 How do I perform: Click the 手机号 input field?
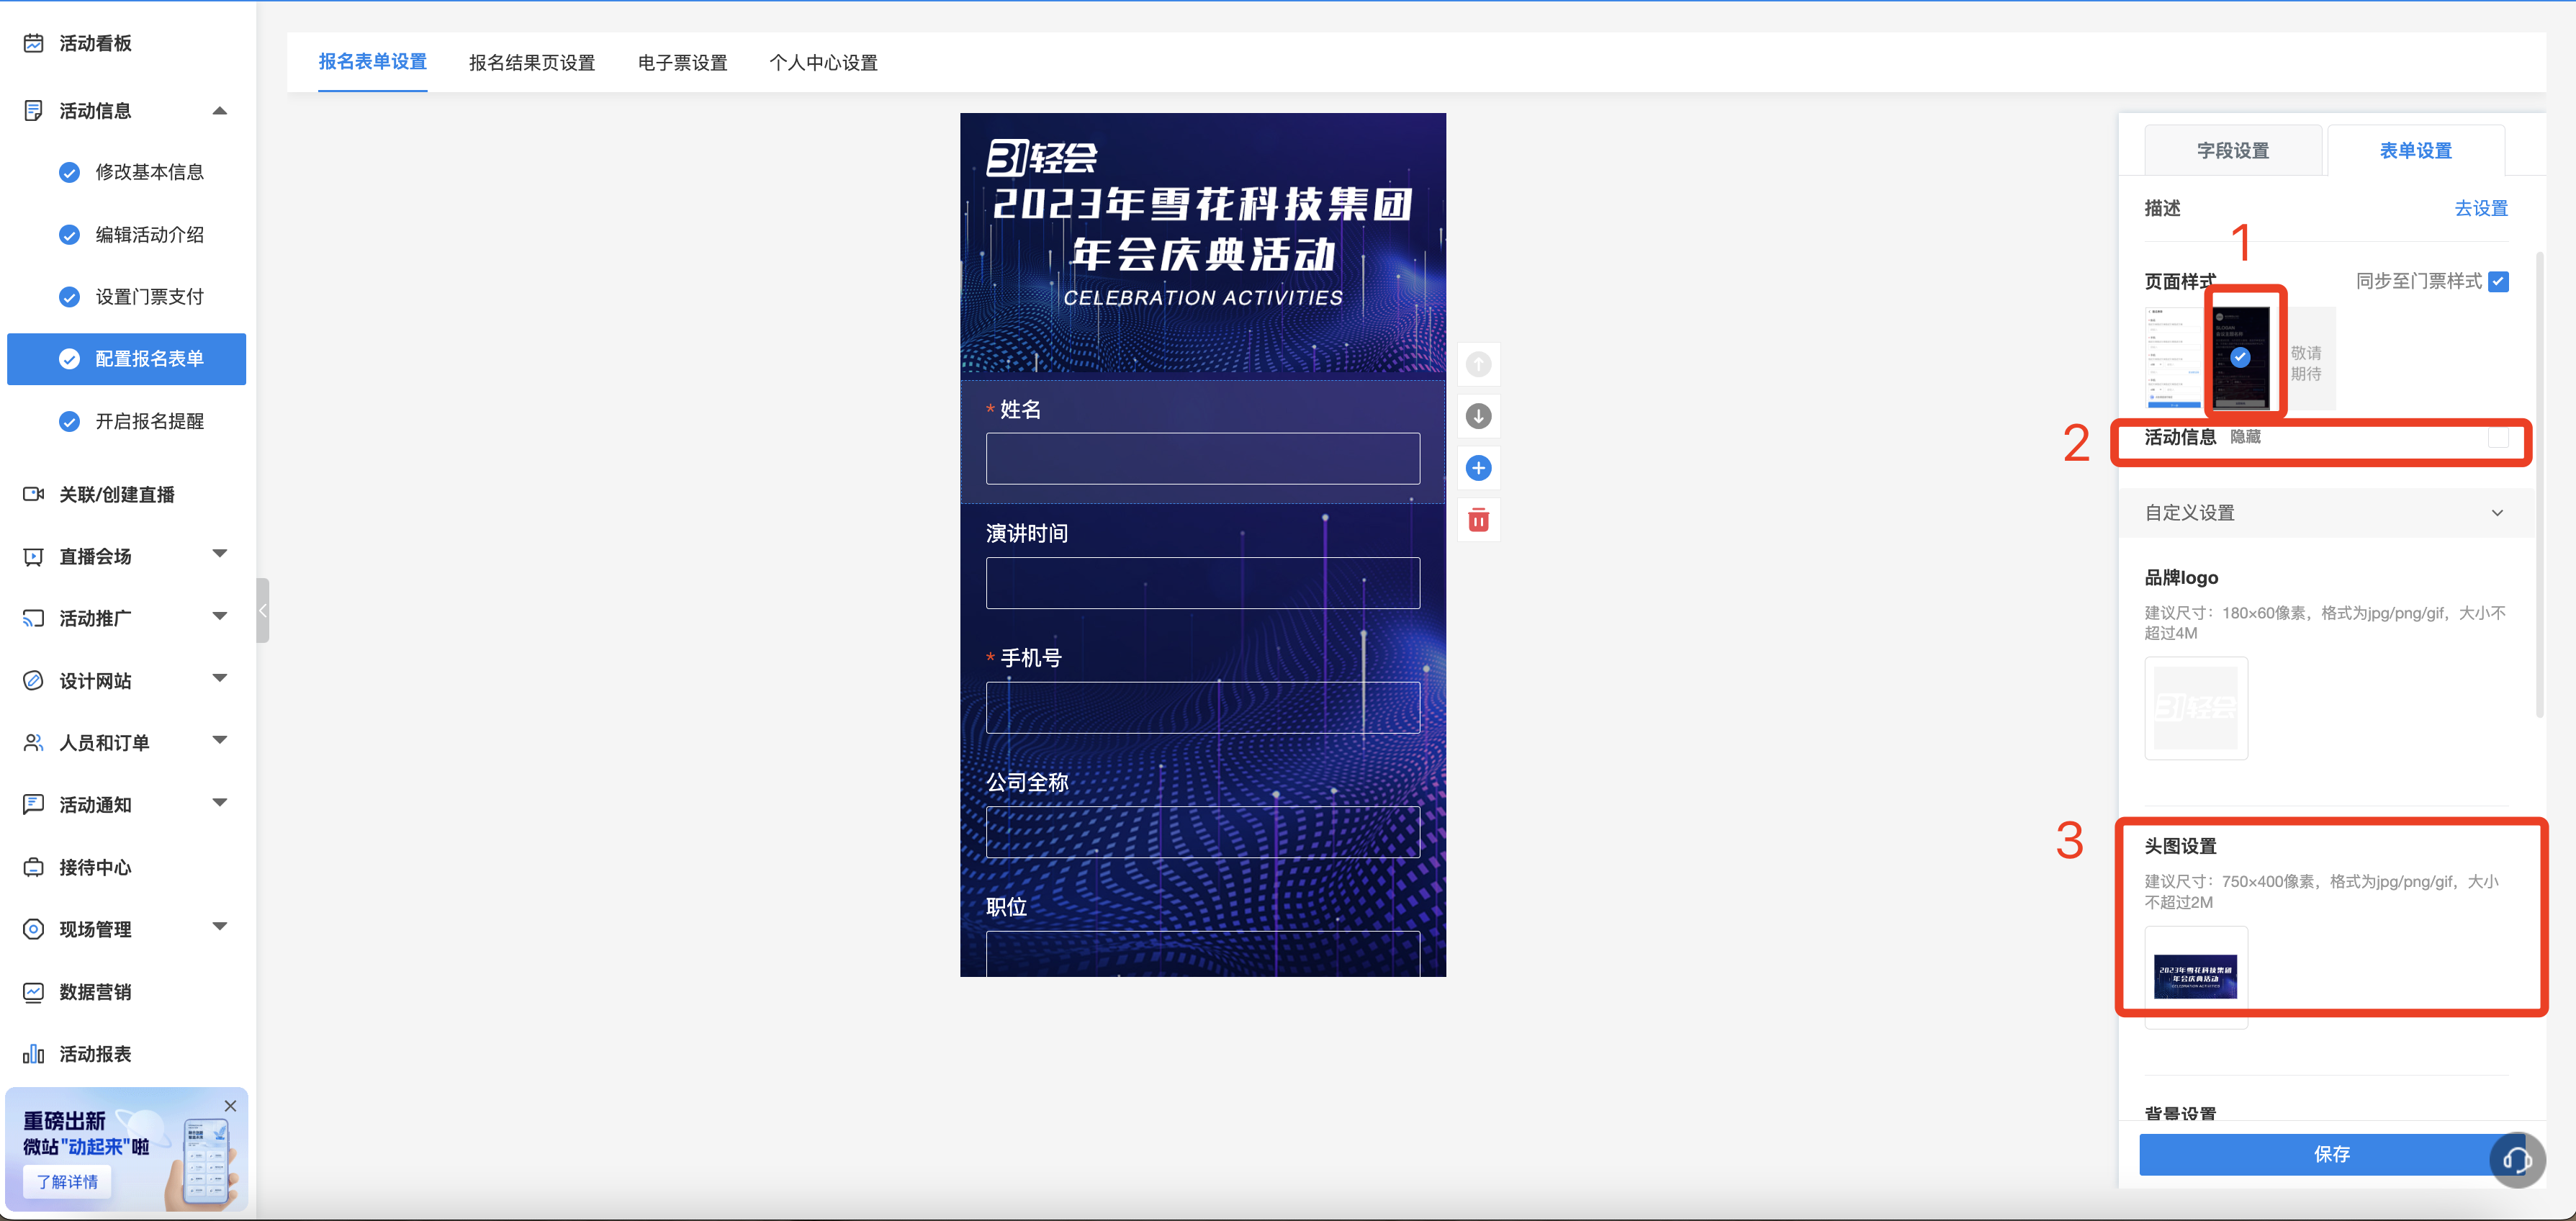(x=1203, y=708)
